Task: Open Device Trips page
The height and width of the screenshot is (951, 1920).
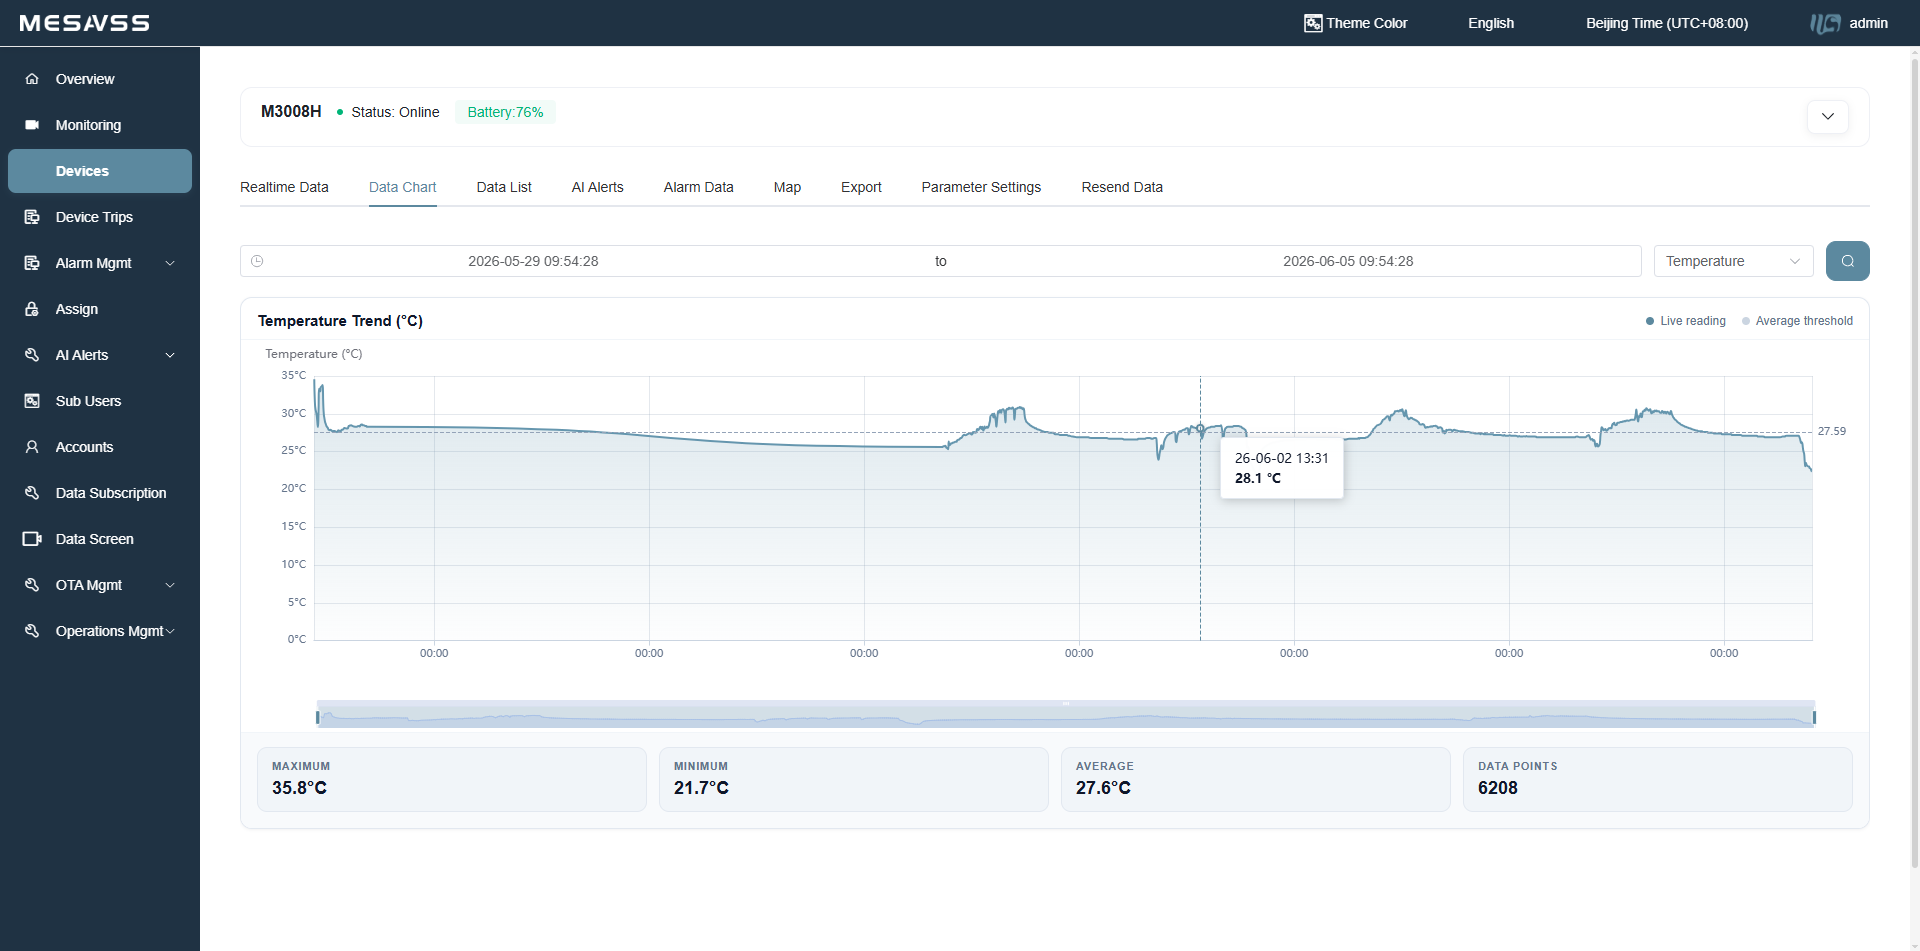Action: (x=100, y=217)
